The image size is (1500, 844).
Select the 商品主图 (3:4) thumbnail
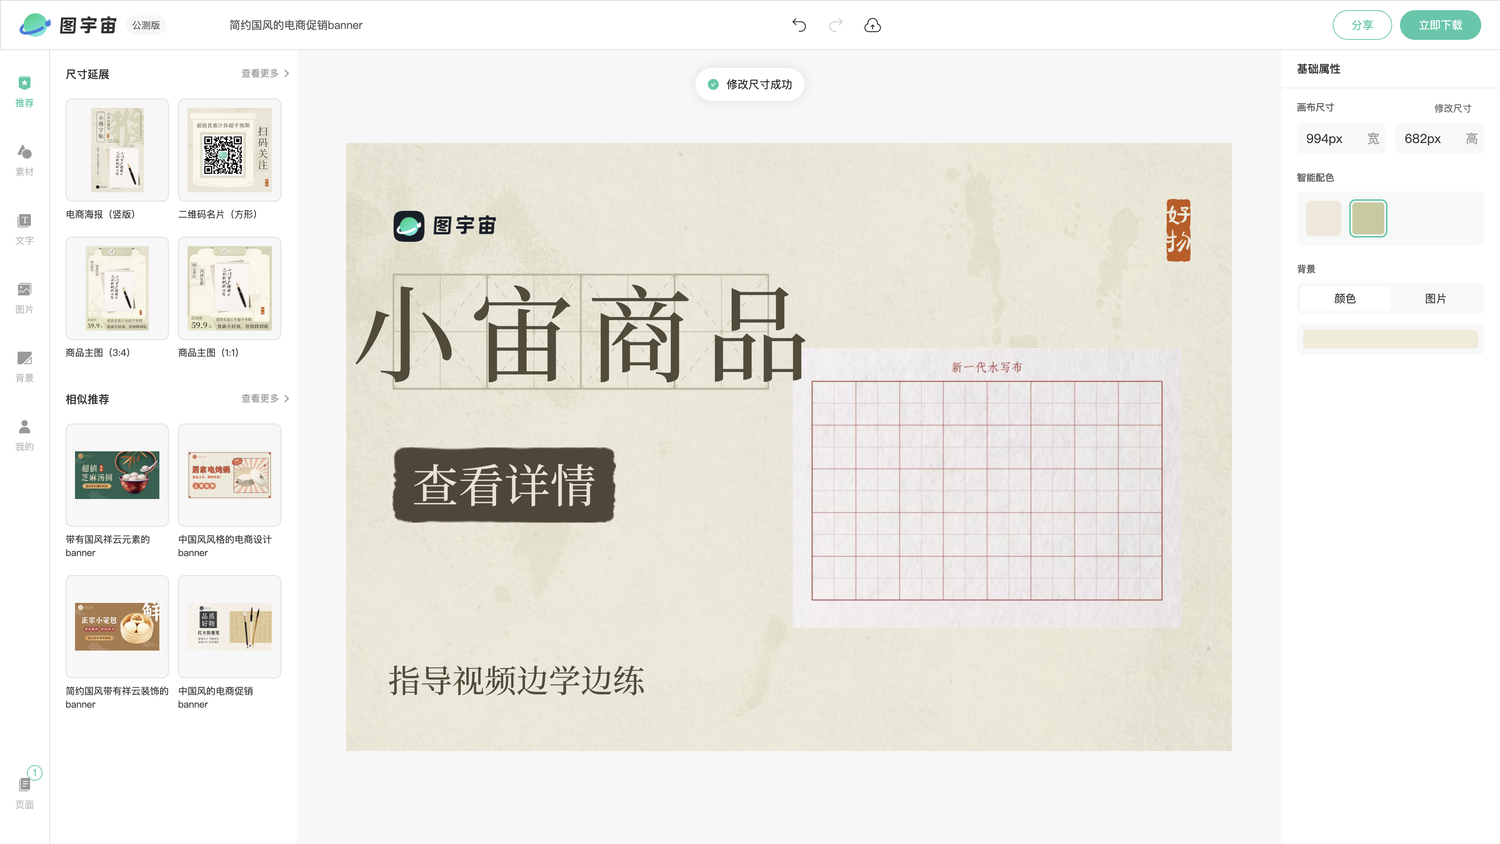pos(117,288)
